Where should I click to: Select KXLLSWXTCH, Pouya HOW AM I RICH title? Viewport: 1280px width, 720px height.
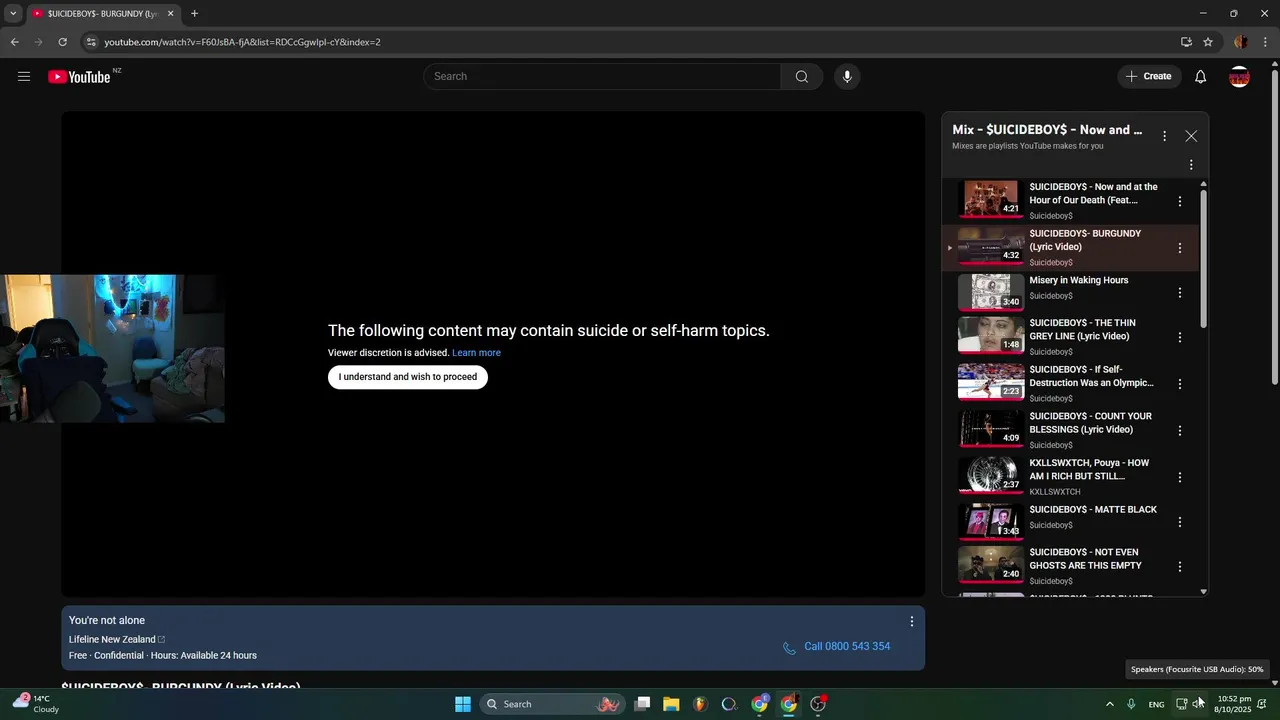pos(1090,470)
